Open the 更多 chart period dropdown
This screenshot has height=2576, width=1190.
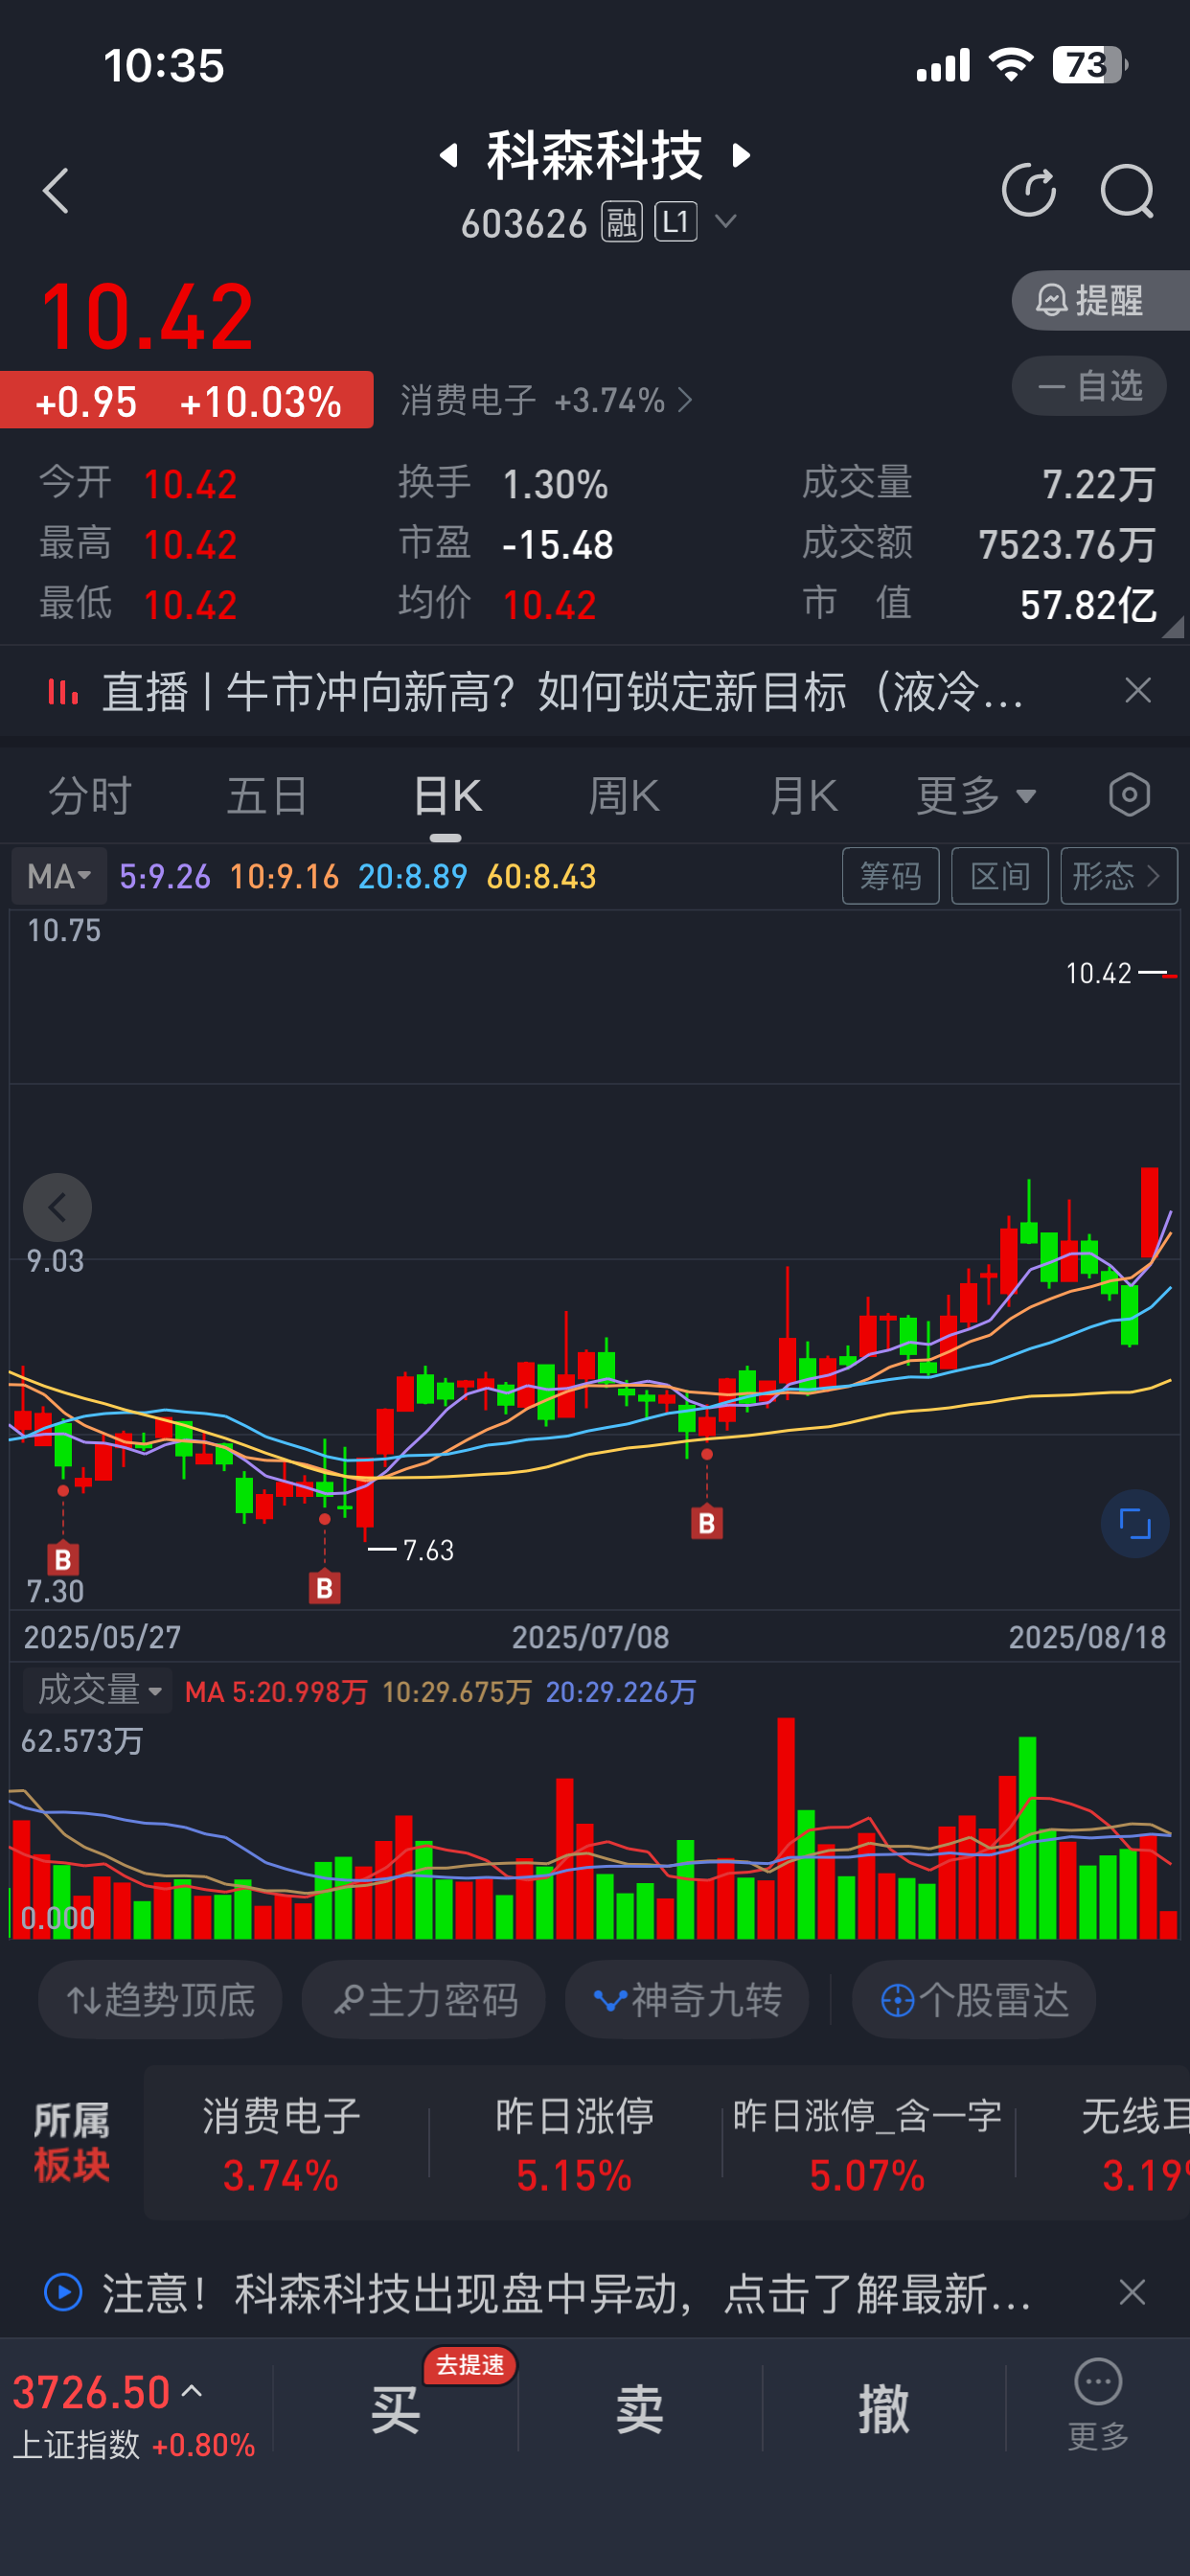tap(976, 796)
